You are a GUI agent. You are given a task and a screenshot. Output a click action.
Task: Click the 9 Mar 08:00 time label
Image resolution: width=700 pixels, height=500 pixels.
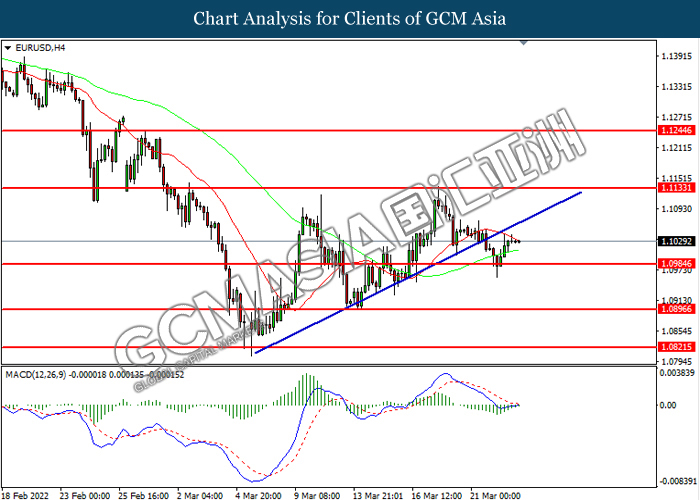pyautogui.click(x=317, y=496)
